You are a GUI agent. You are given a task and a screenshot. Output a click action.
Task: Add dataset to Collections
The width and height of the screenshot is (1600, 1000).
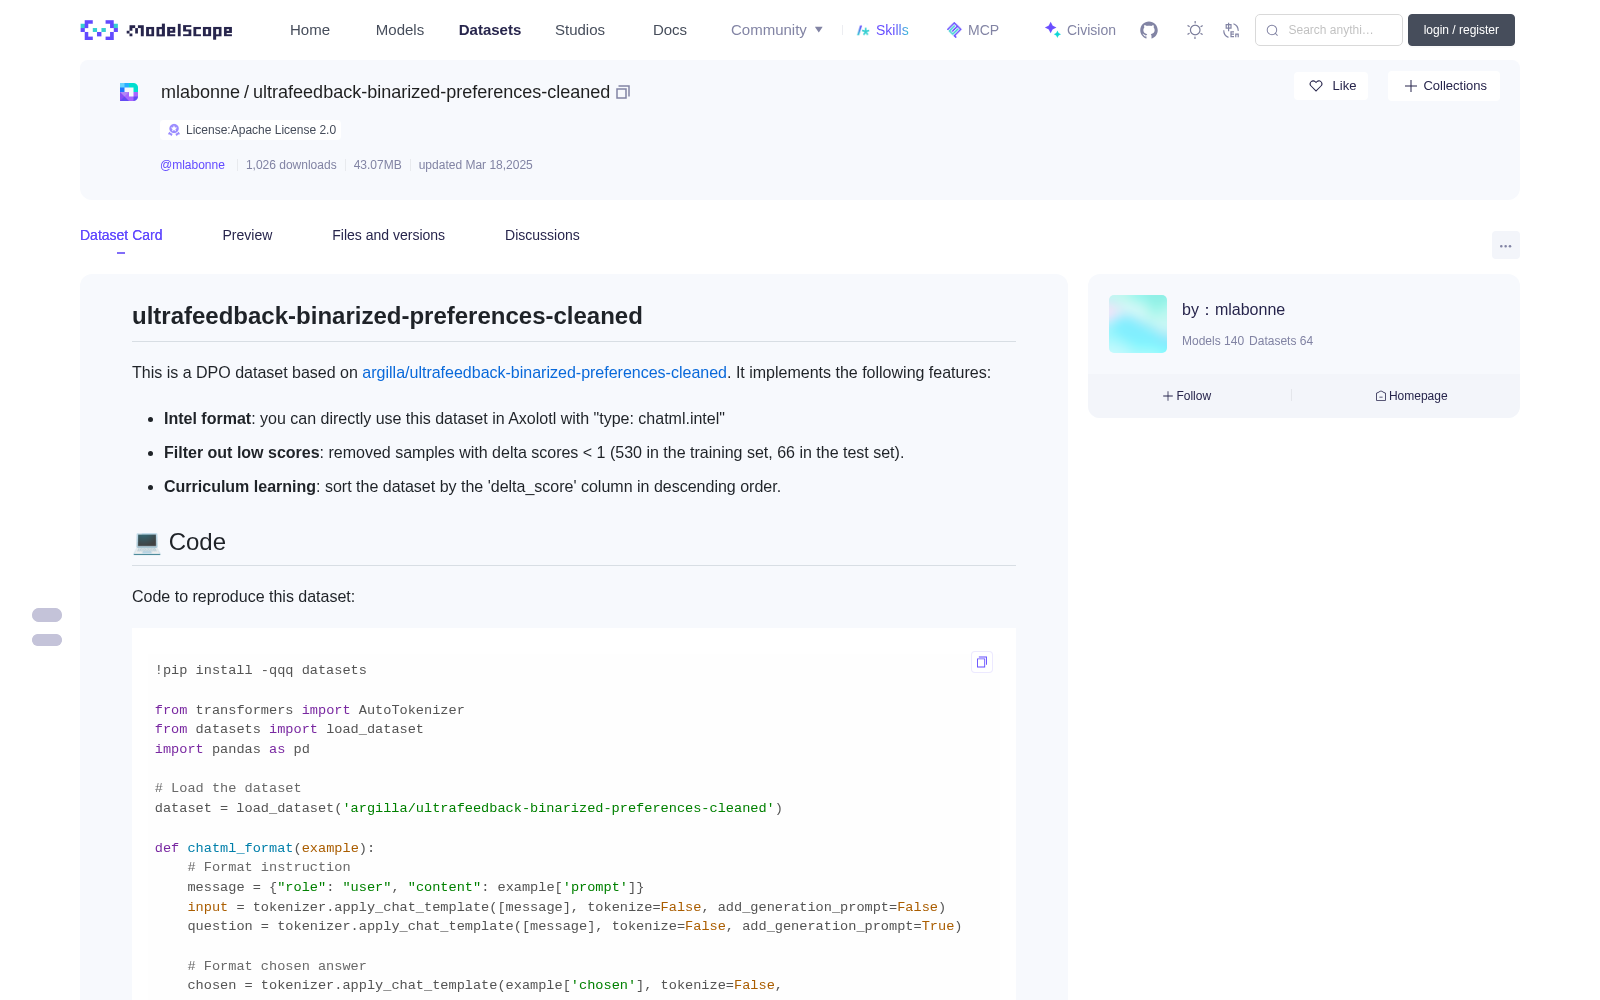(x=1444, y=86)
